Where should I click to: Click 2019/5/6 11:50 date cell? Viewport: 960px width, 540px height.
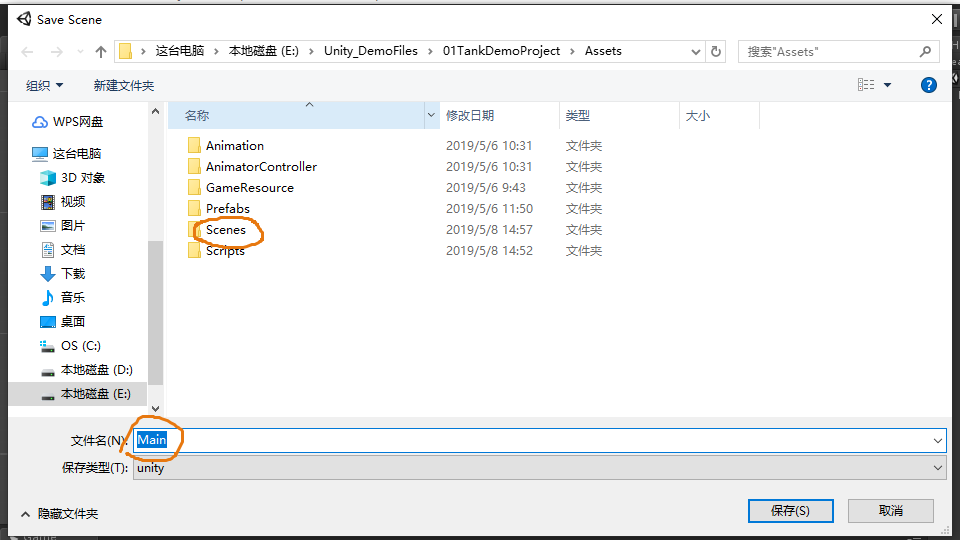click(x=489, y=209)
